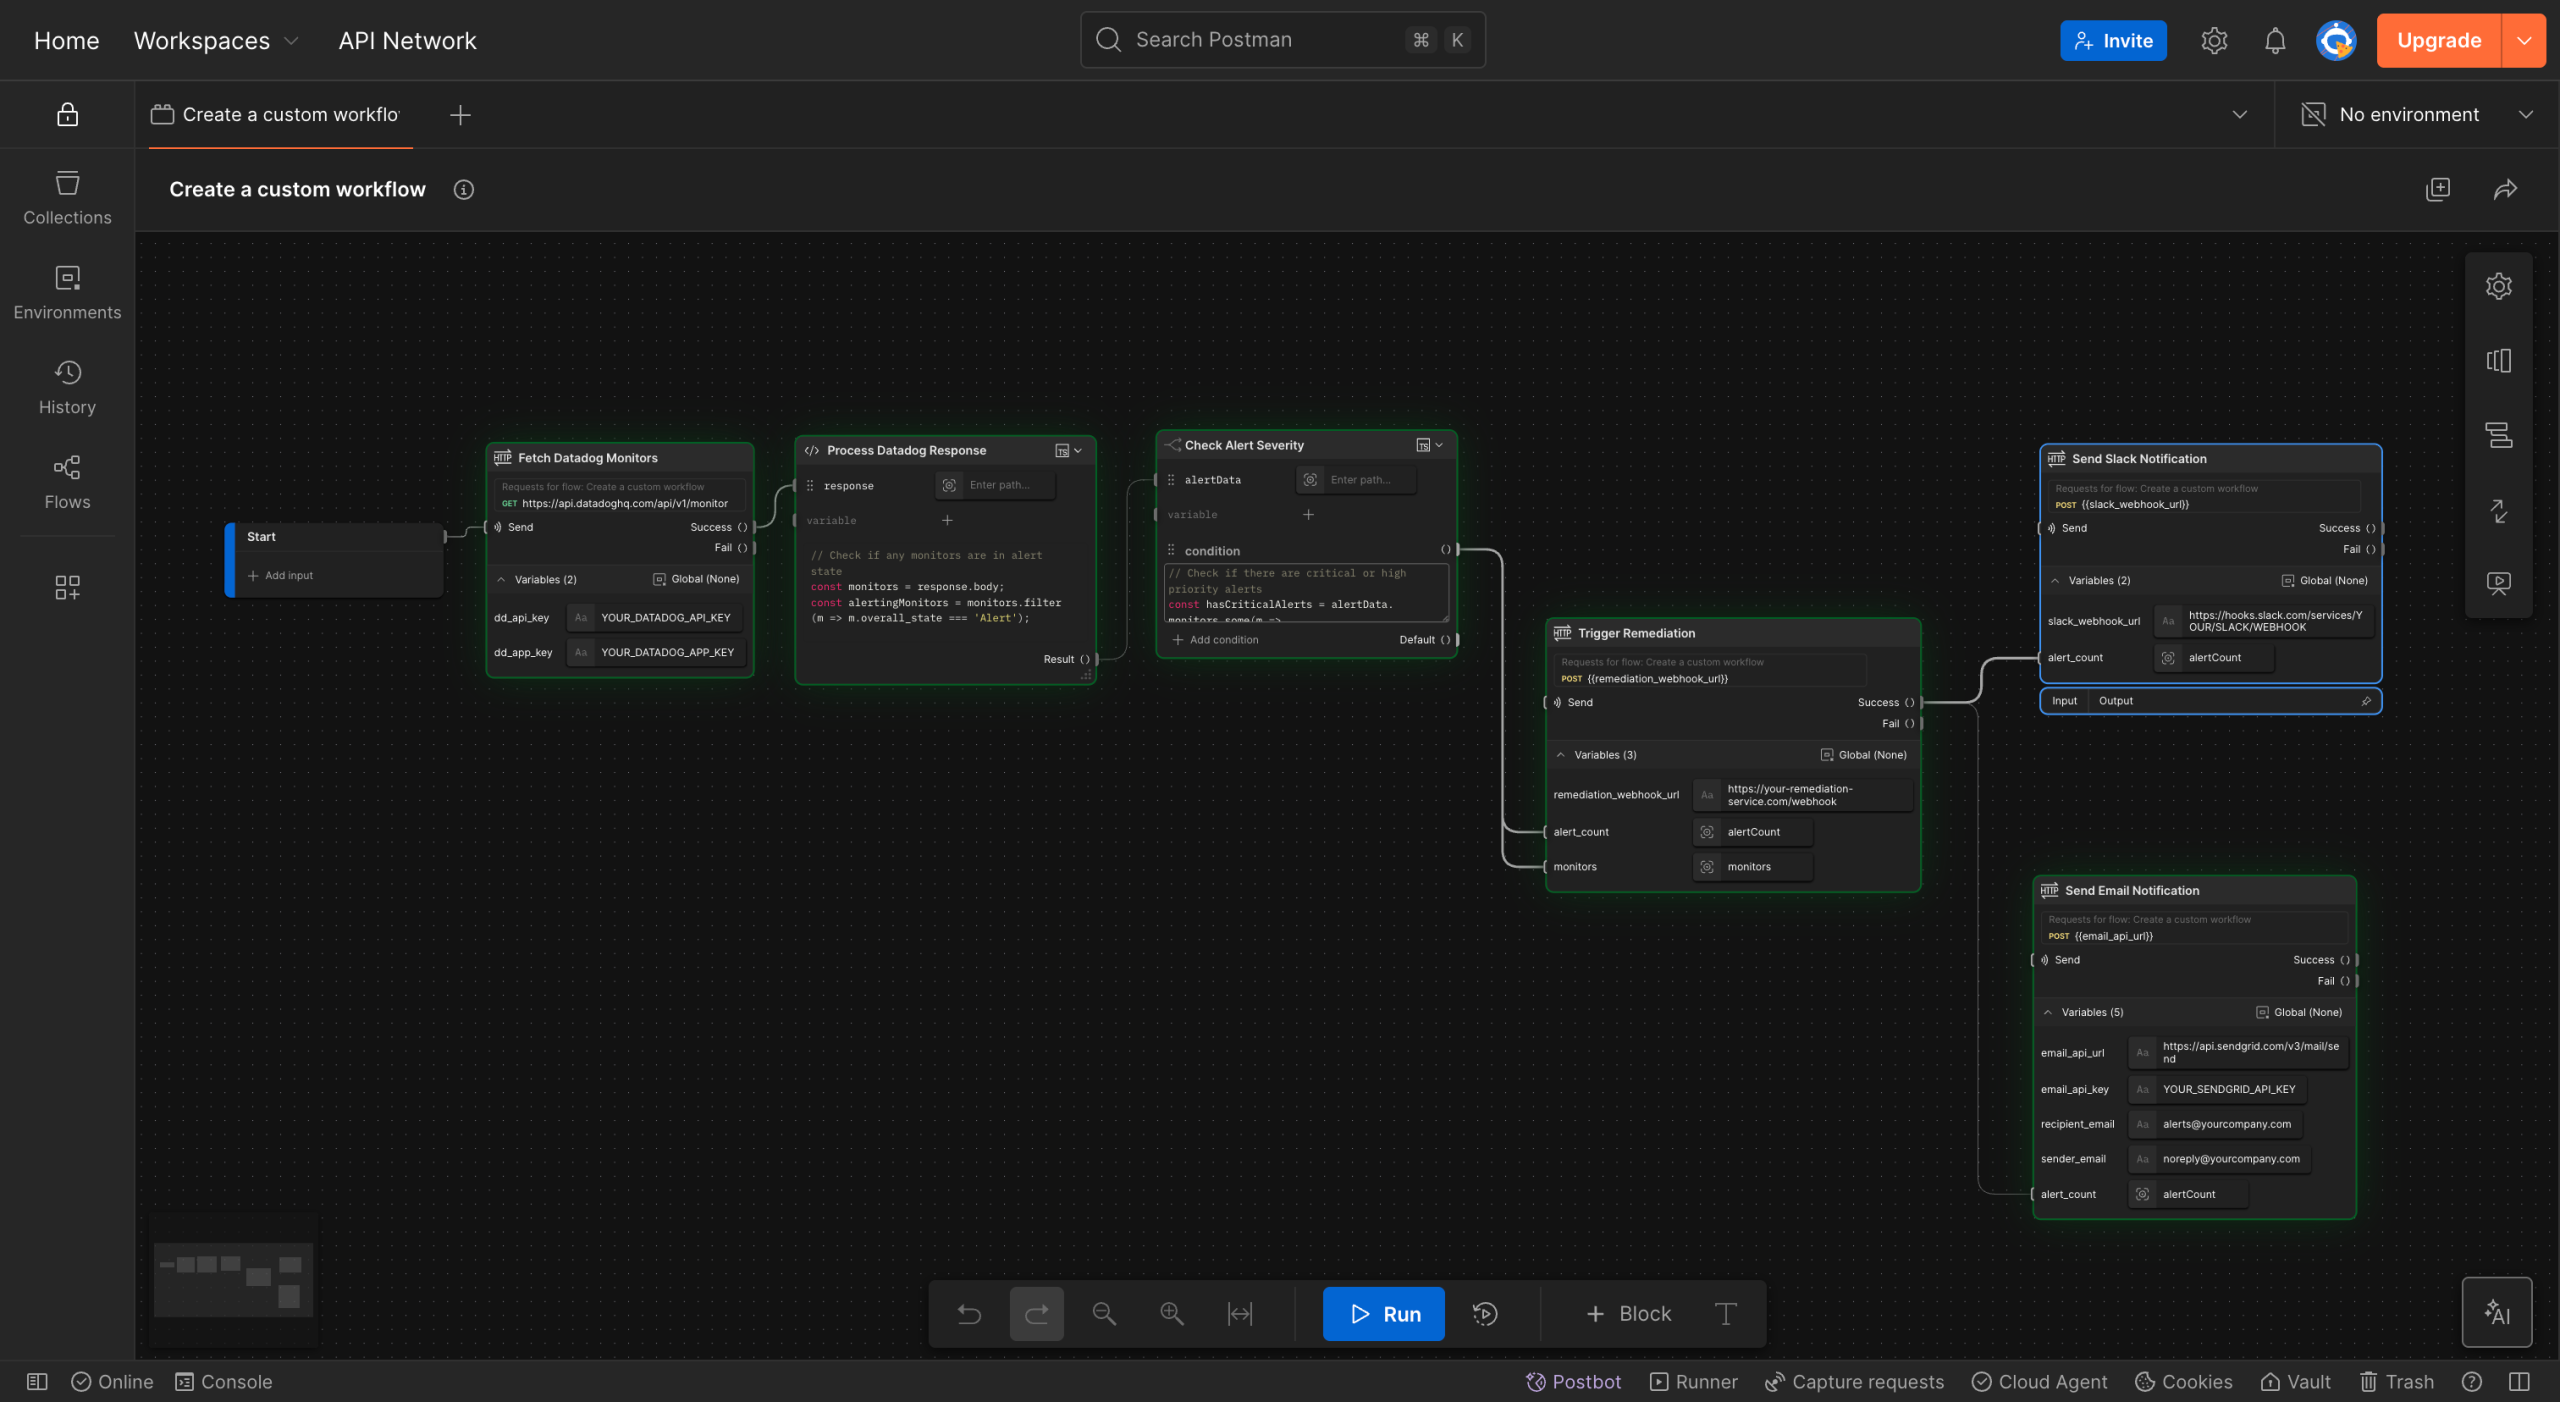The width and height of the screenshot is (2560, 1402).
Task: Click the undo arrow in bottom toolbar
Action: coord(969,1313)
